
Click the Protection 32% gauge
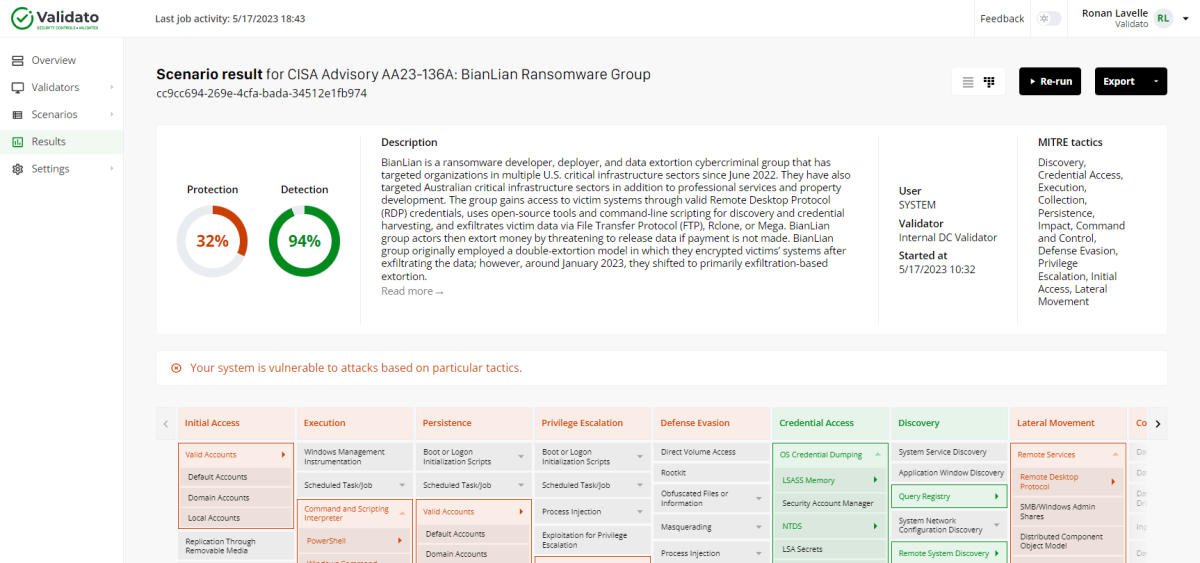pyautogui.click(x=212, y=241)
